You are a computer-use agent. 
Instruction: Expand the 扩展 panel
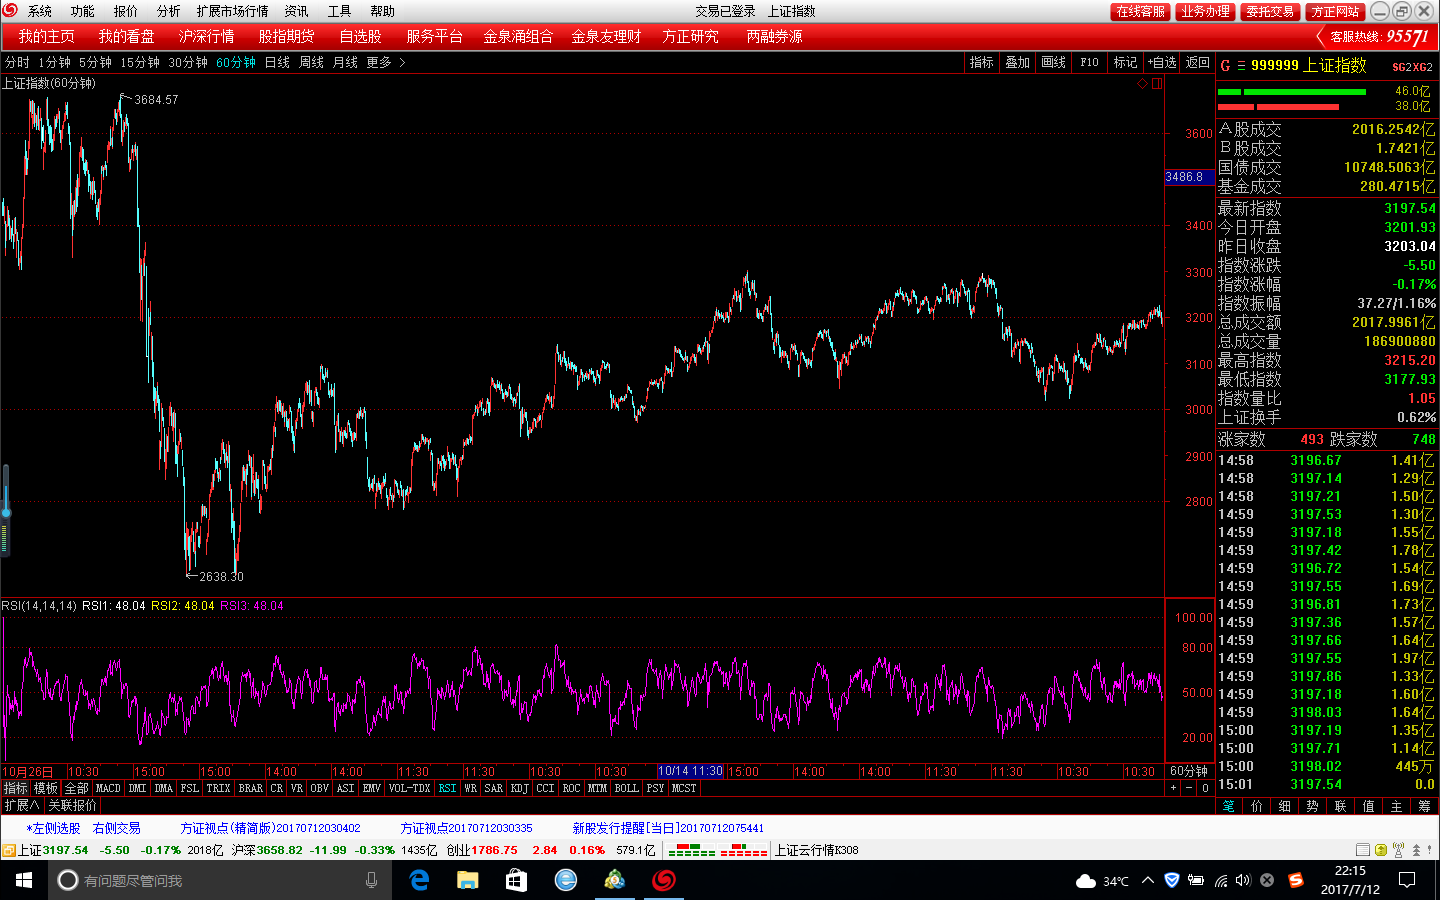click(x=21, y=805)
